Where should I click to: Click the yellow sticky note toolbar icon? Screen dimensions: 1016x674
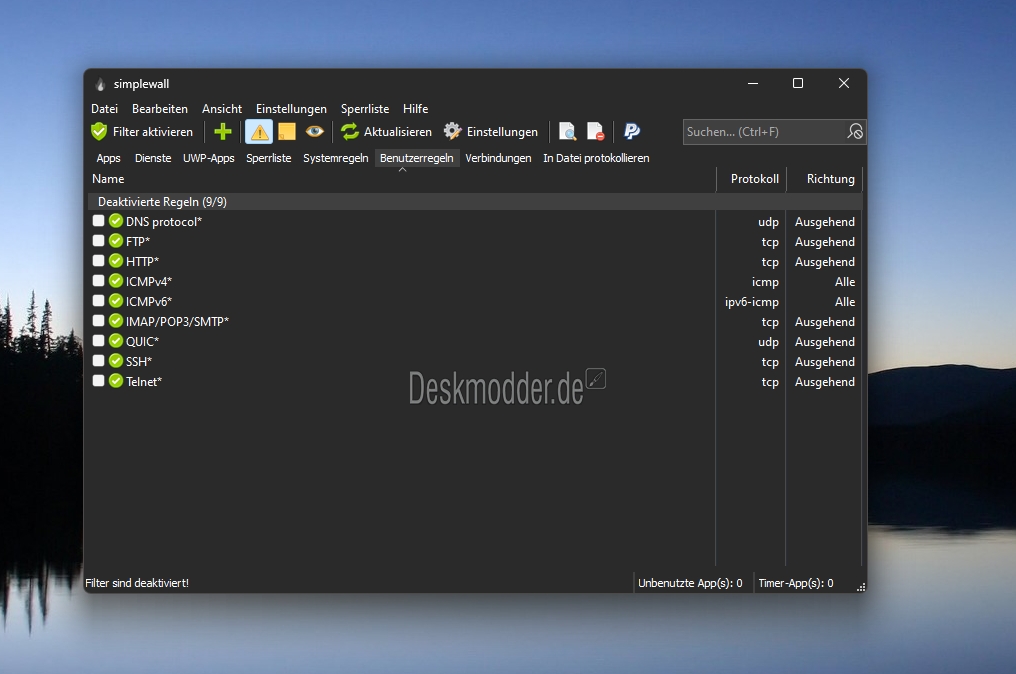(x=287, y=132)
